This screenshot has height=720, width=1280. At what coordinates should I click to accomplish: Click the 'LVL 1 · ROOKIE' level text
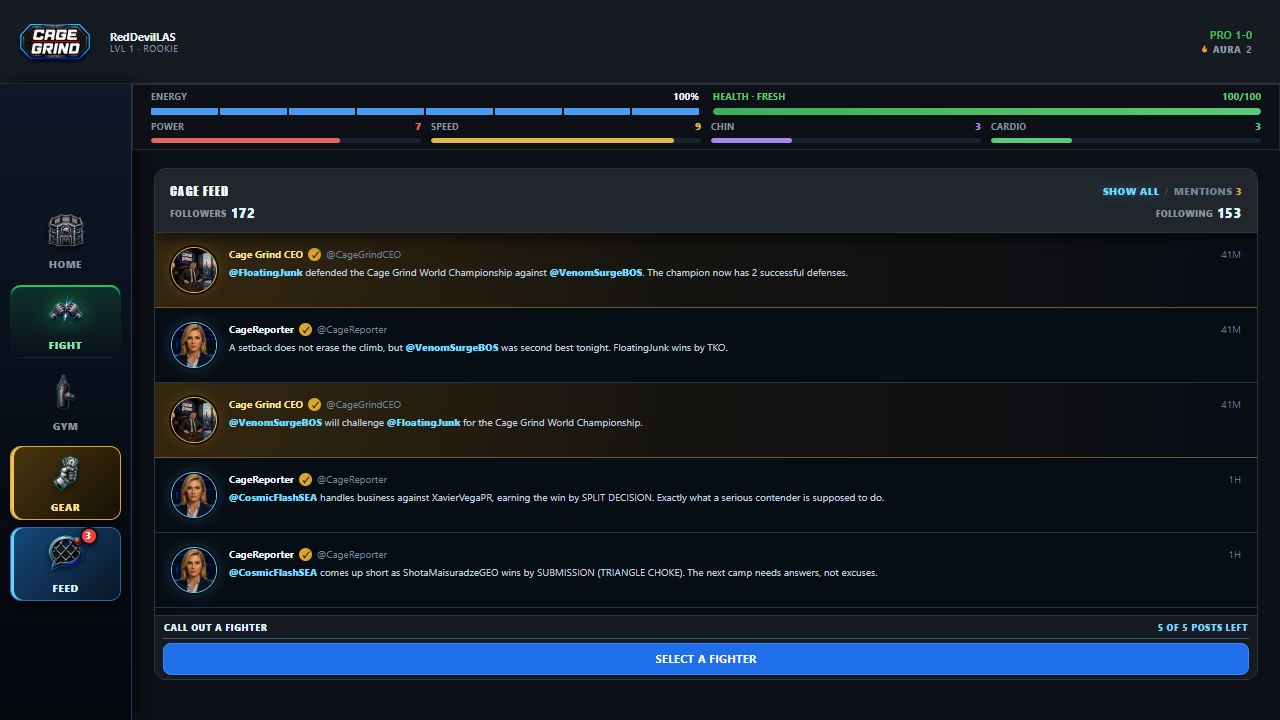144,49
